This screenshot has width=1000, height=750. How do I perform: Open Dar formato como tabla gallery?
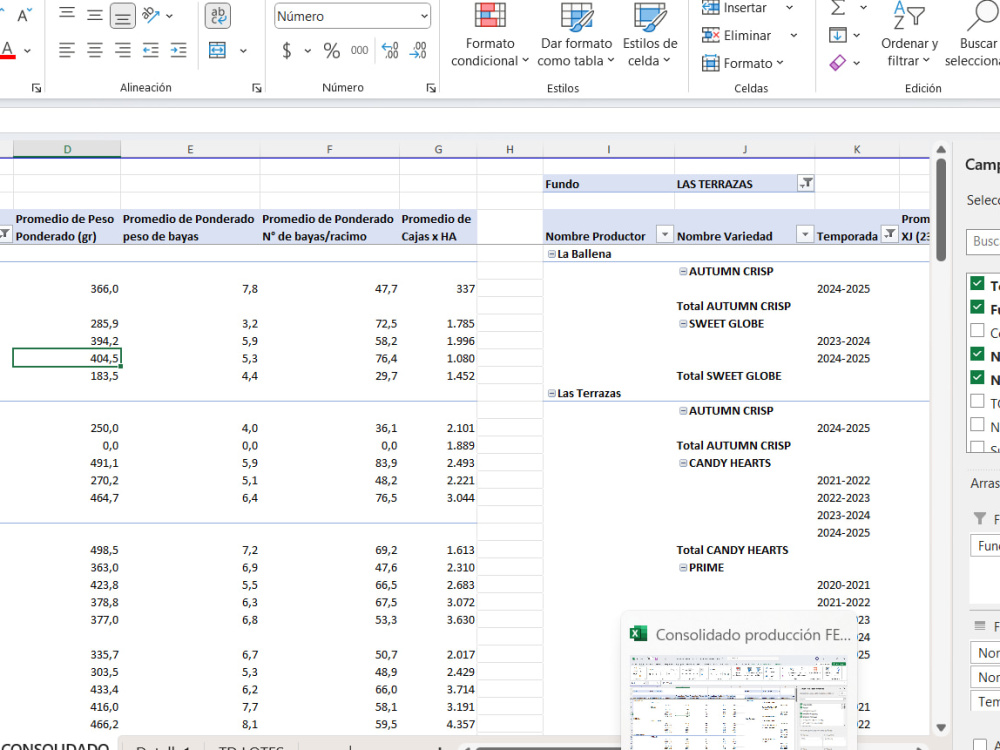[576, 34]
